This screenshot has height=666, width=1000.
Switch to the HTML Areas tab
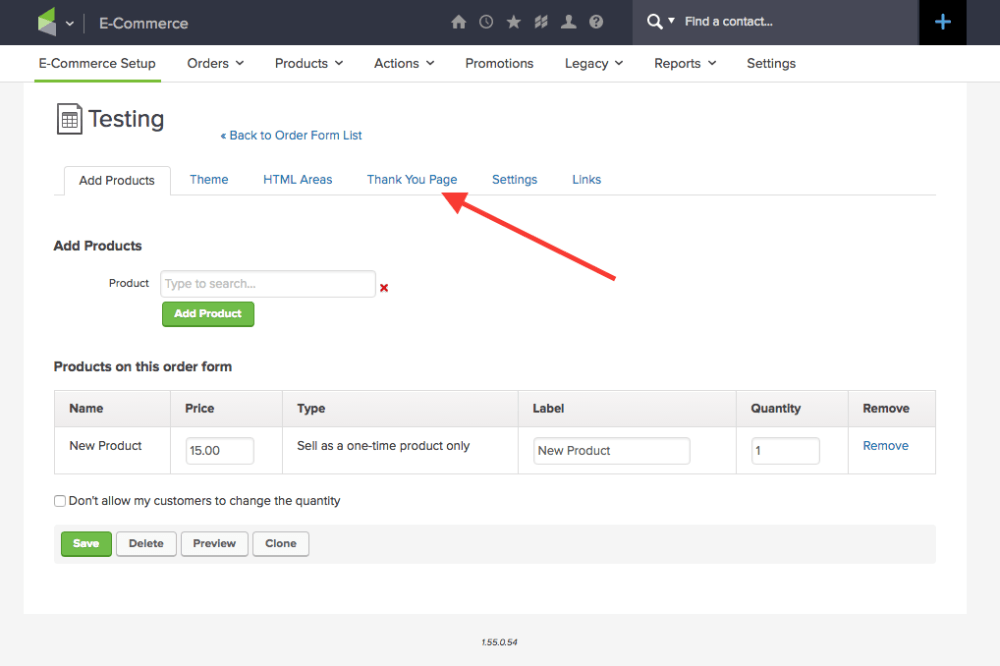point(298,179)
